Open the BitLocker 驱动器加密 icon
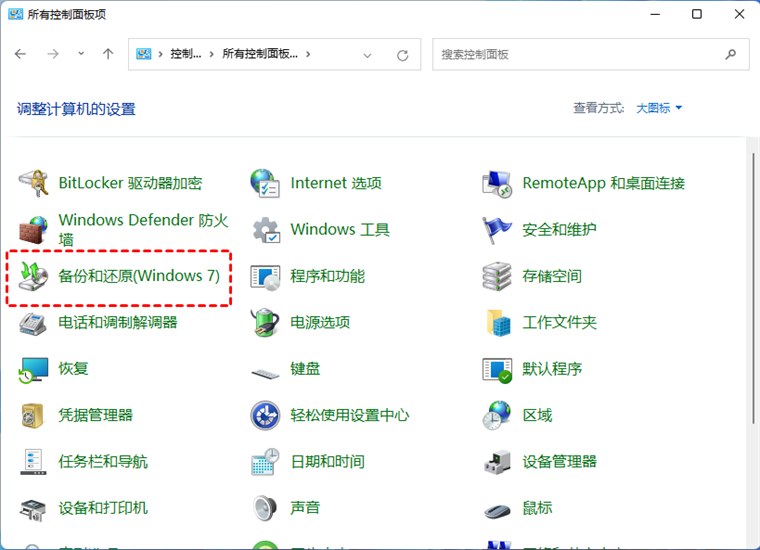 pyautogui.click(x=35, y=184)
